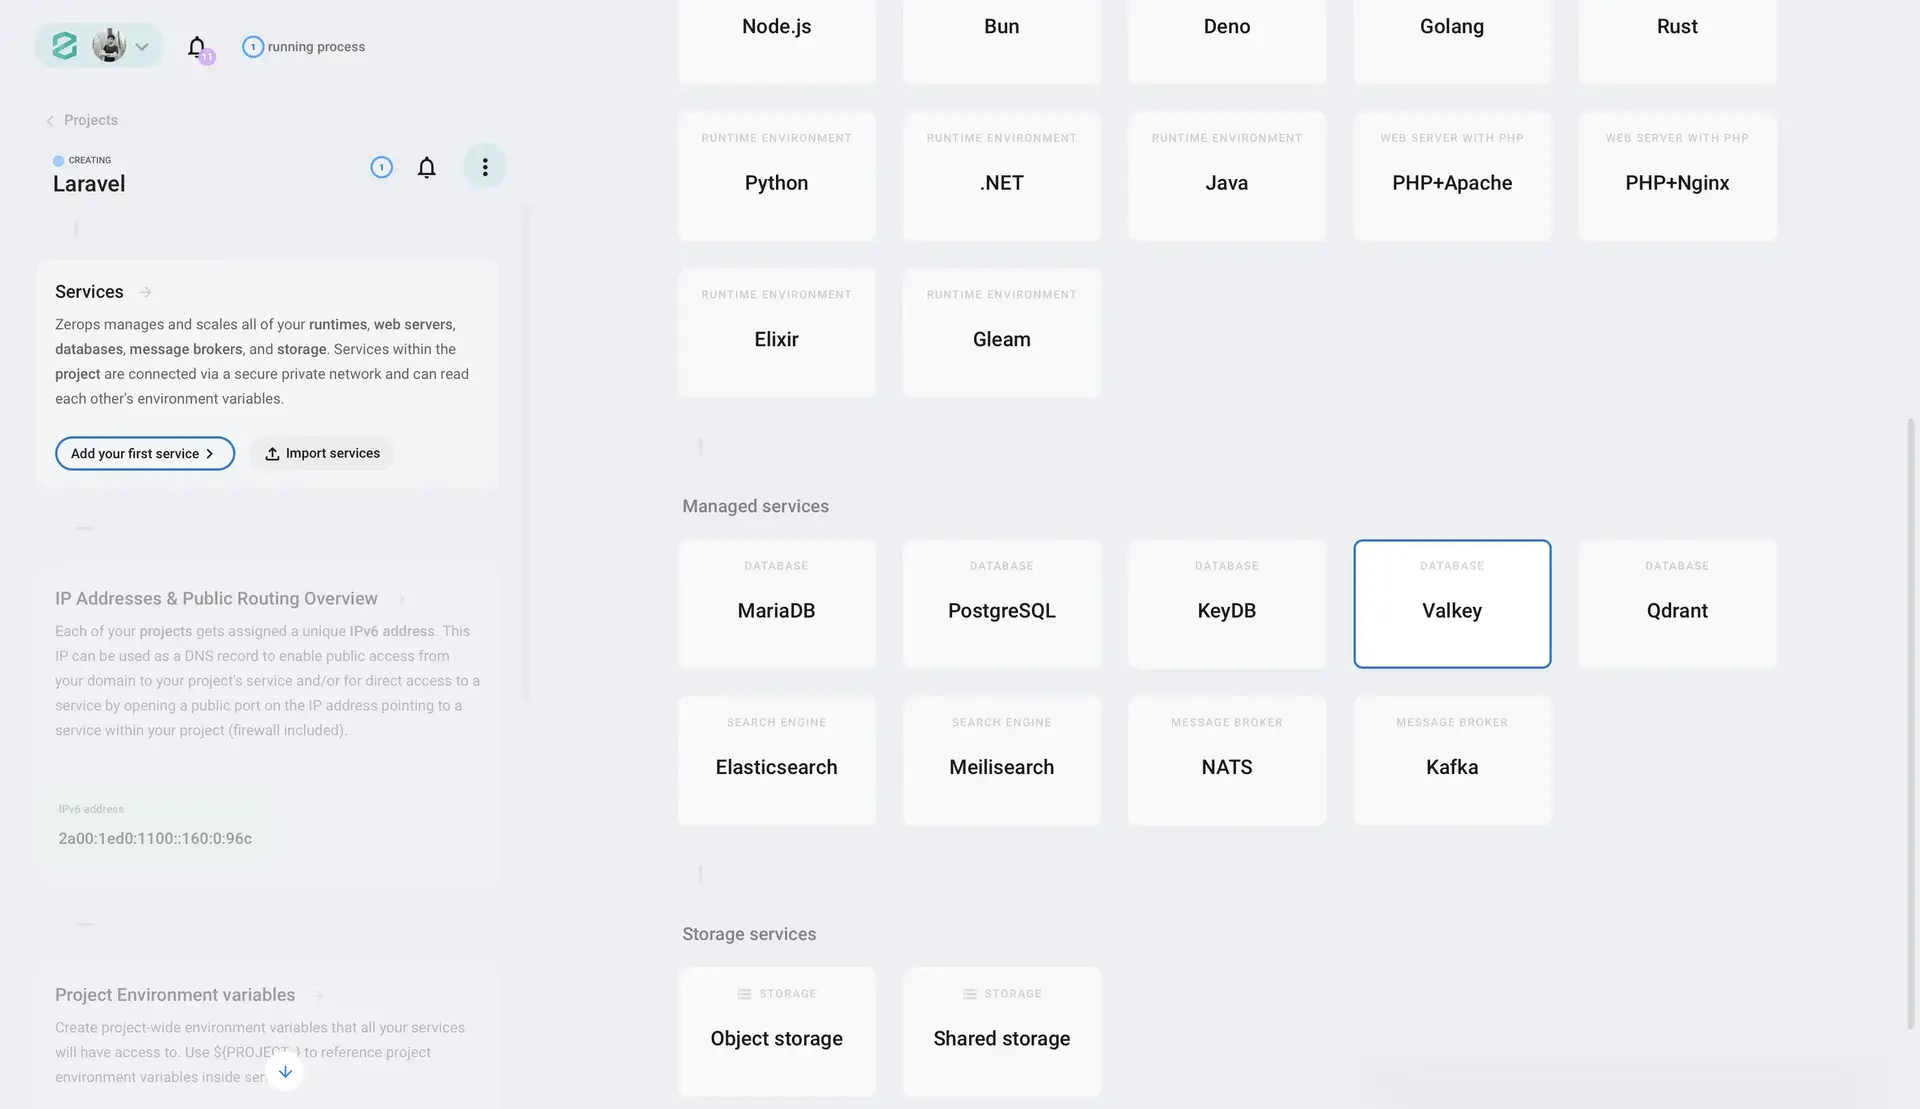1920x1109 pixels.
Task: Add the Elasticsearch search engine
Action: tap(777, 760)
